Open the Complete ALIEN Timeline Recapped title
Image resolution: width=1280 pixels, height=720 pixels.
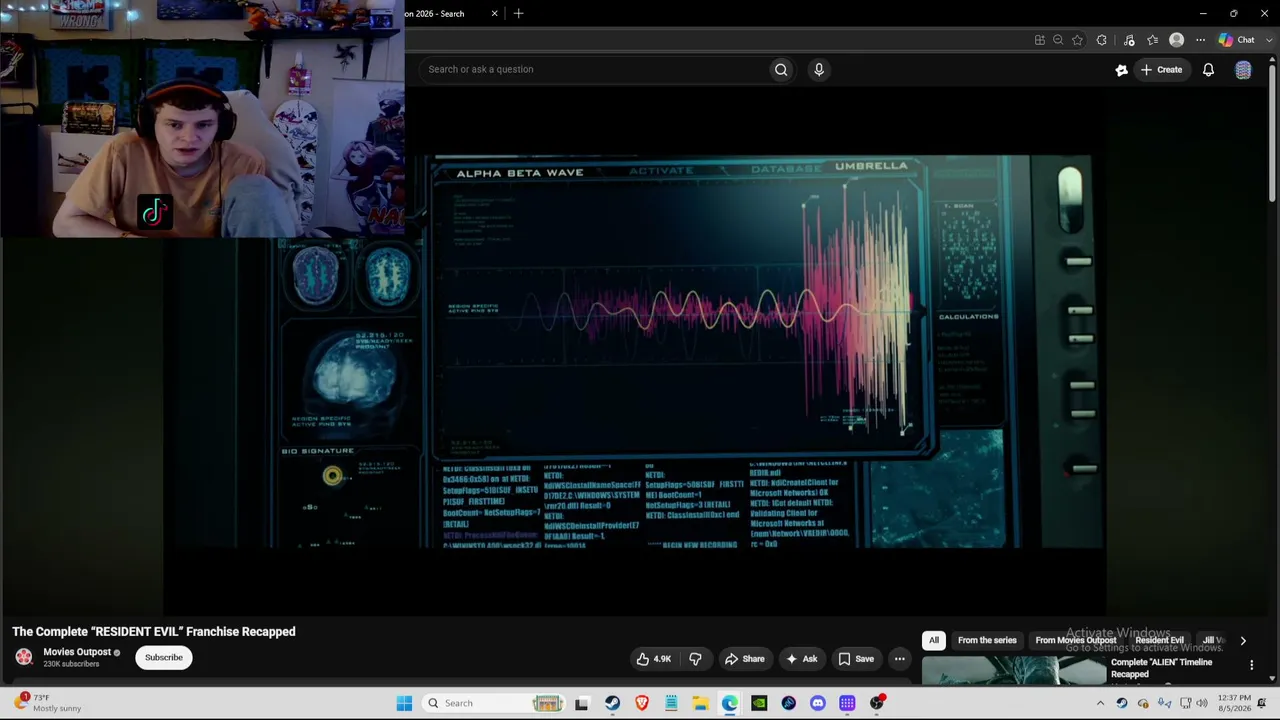(x=1161, y=668)
